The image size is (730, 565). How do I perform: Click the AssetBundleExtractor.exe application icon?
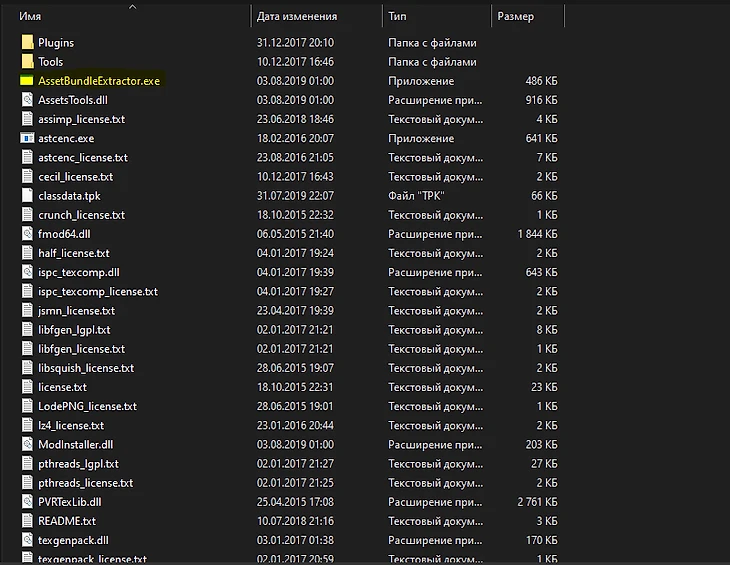point(27,81)
